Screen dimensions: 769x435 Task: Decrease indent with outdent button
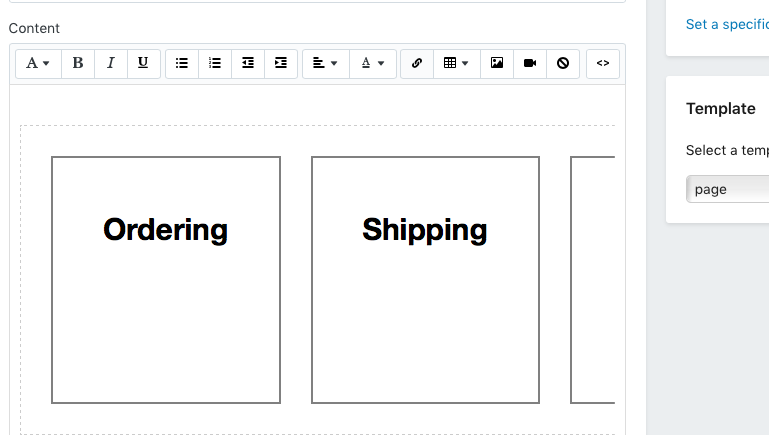[x=248, y=63]
